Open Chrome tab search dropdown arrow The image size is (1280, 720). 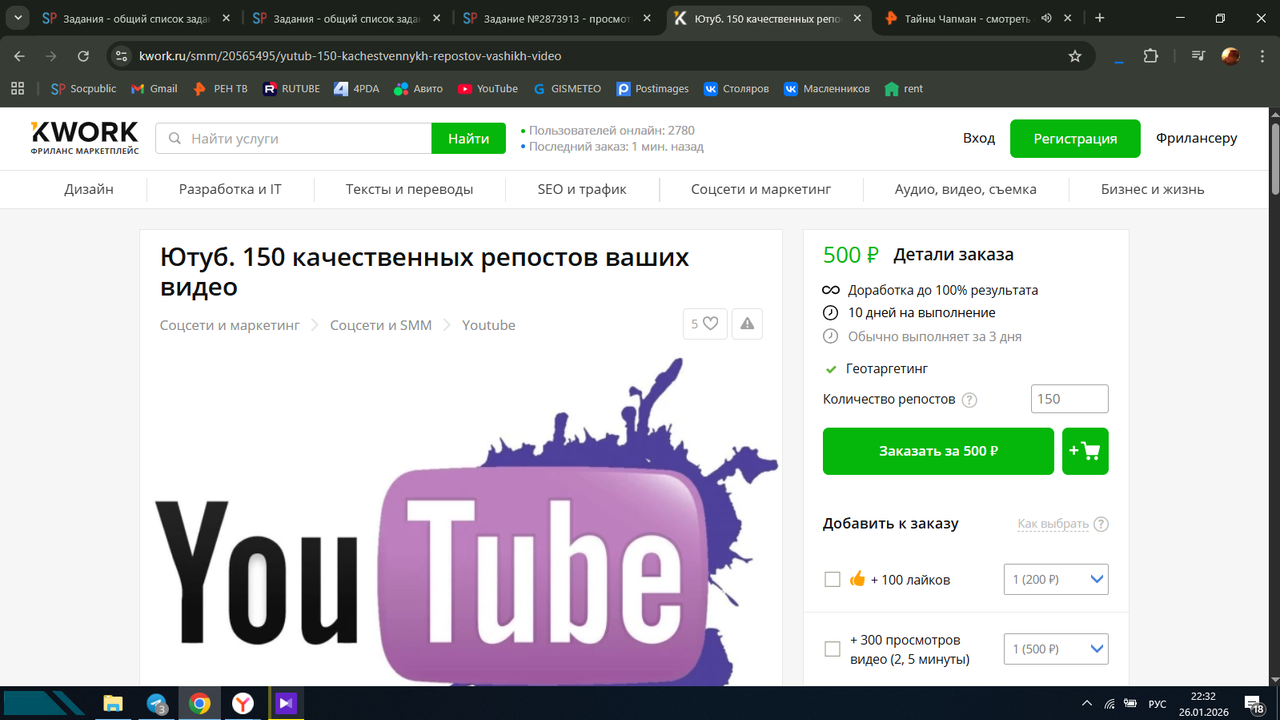(18, 18)
